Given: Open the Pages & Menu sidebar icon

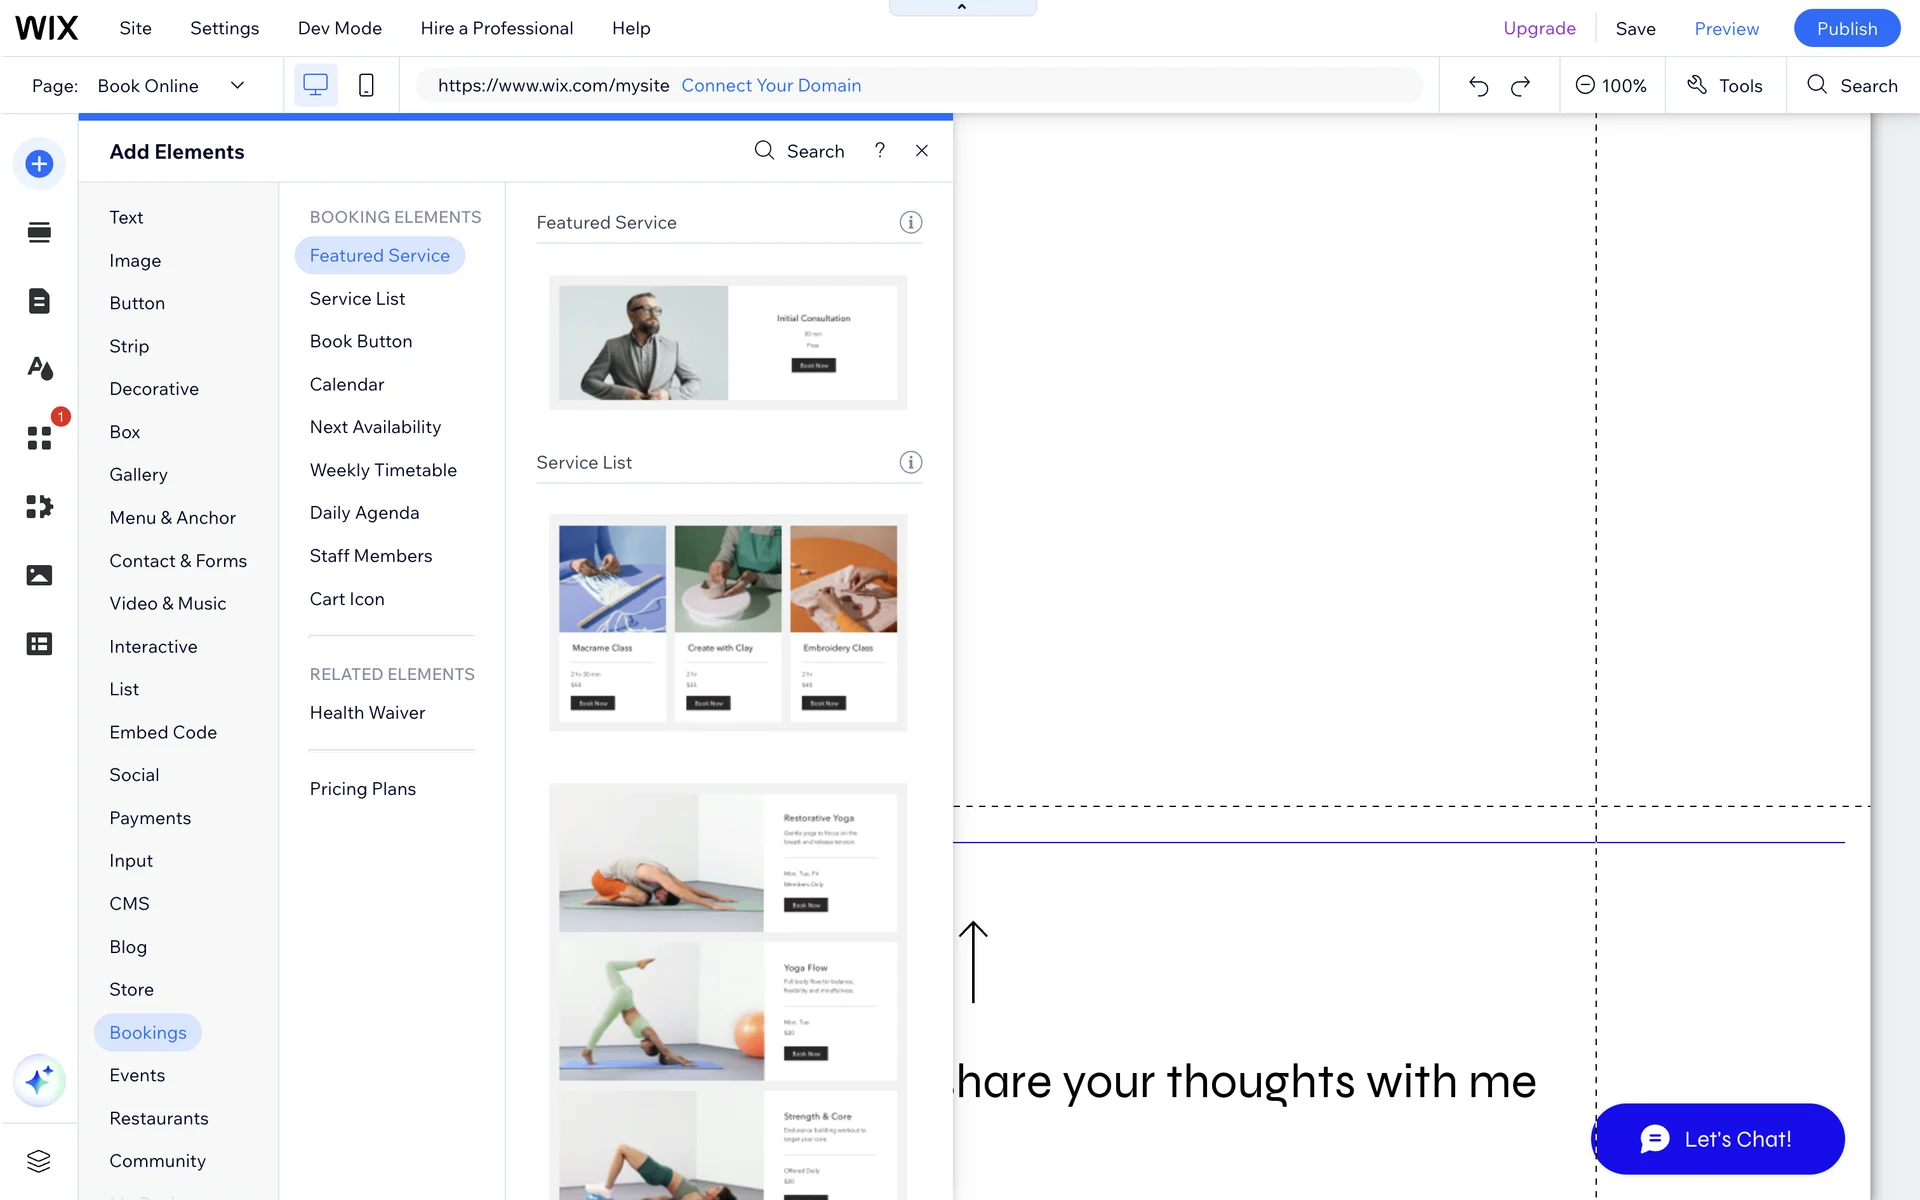Looking at the screenshot, I should click(39, 301).
